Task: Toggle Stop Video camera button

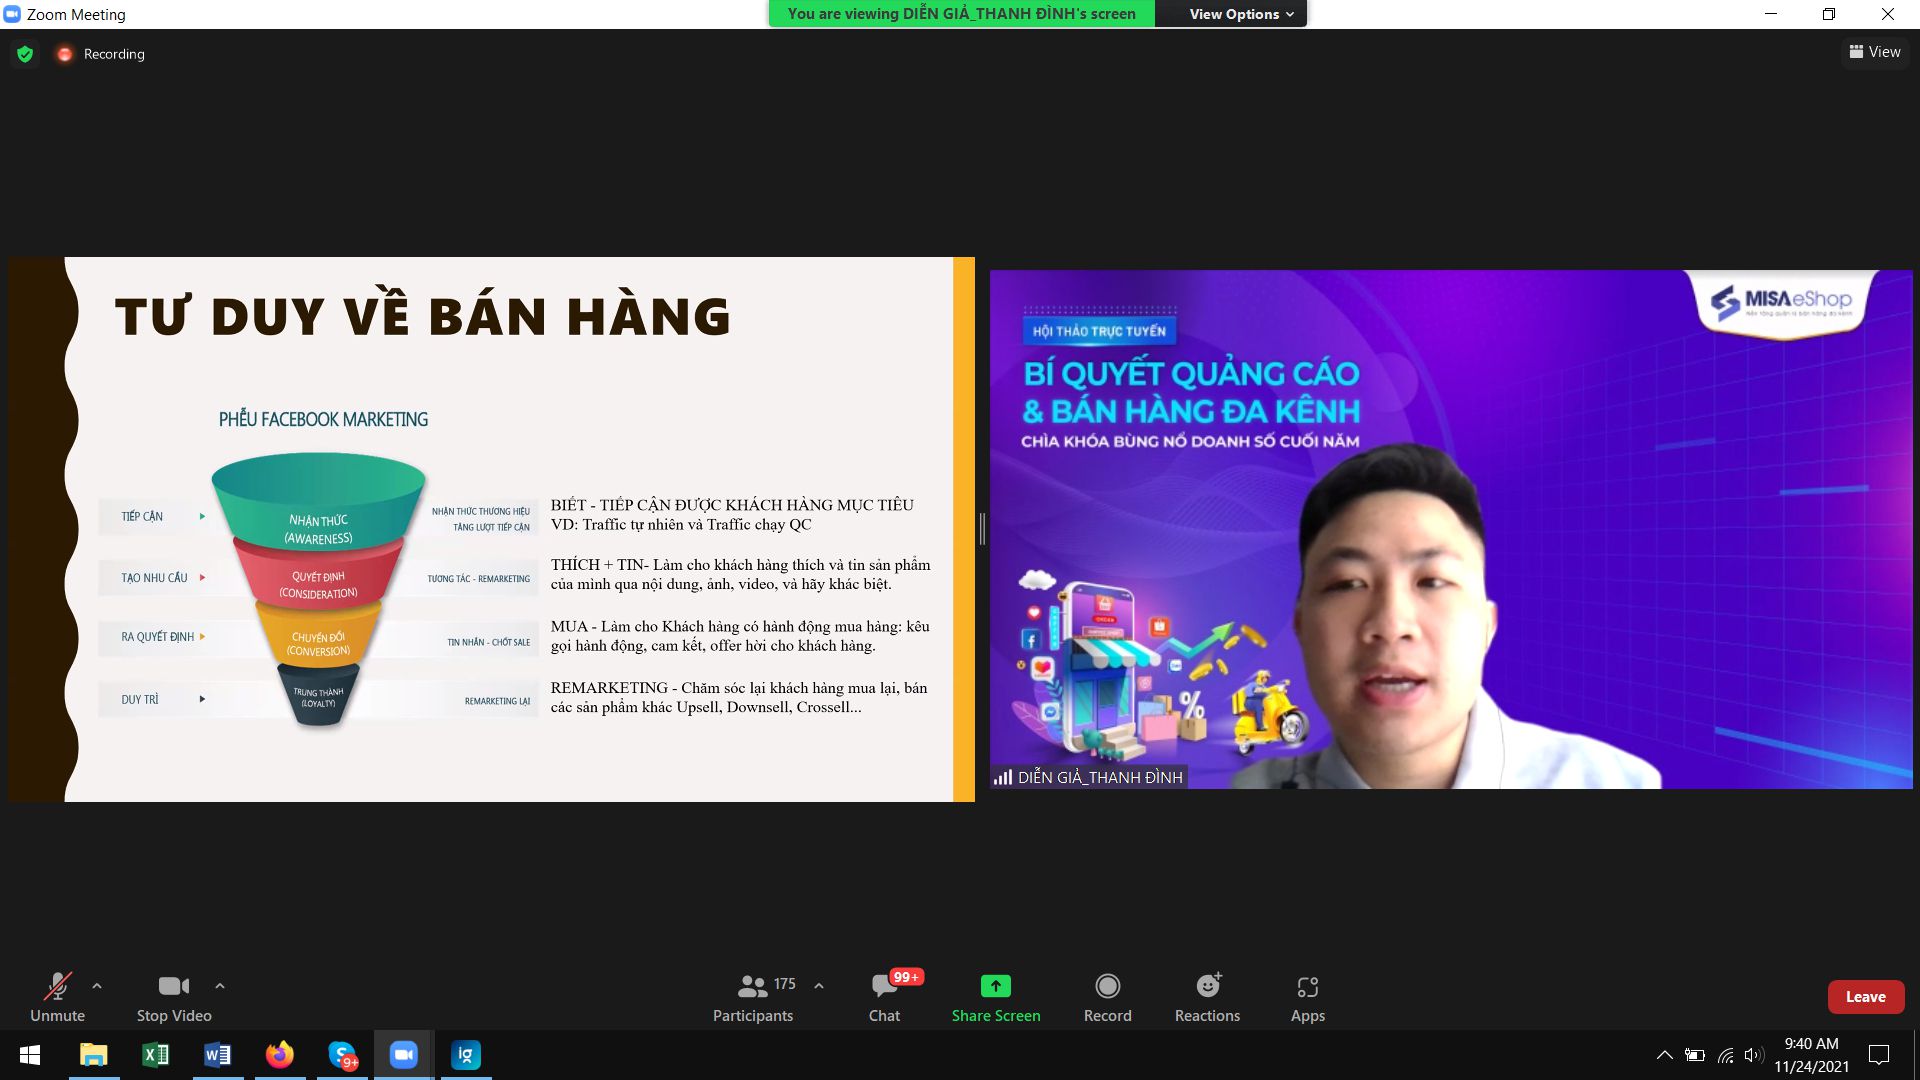Action: (173, 987)
